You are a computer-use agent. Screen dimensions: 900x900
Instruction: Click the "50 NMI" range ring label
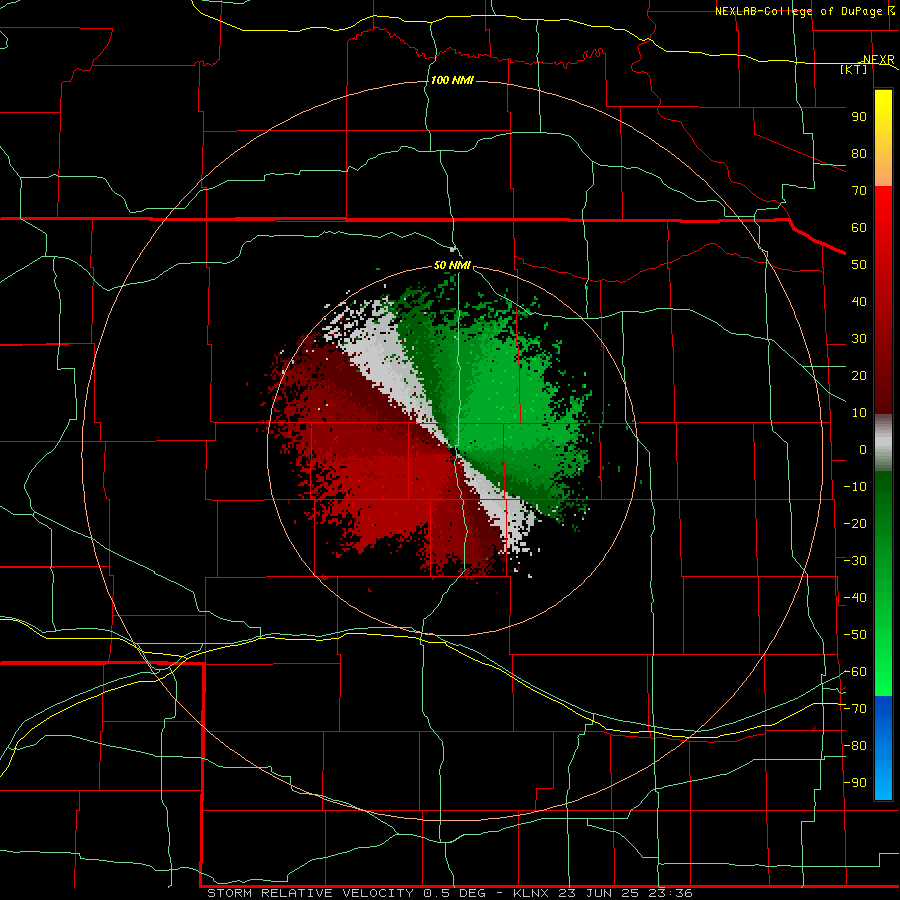pos(452,265)
